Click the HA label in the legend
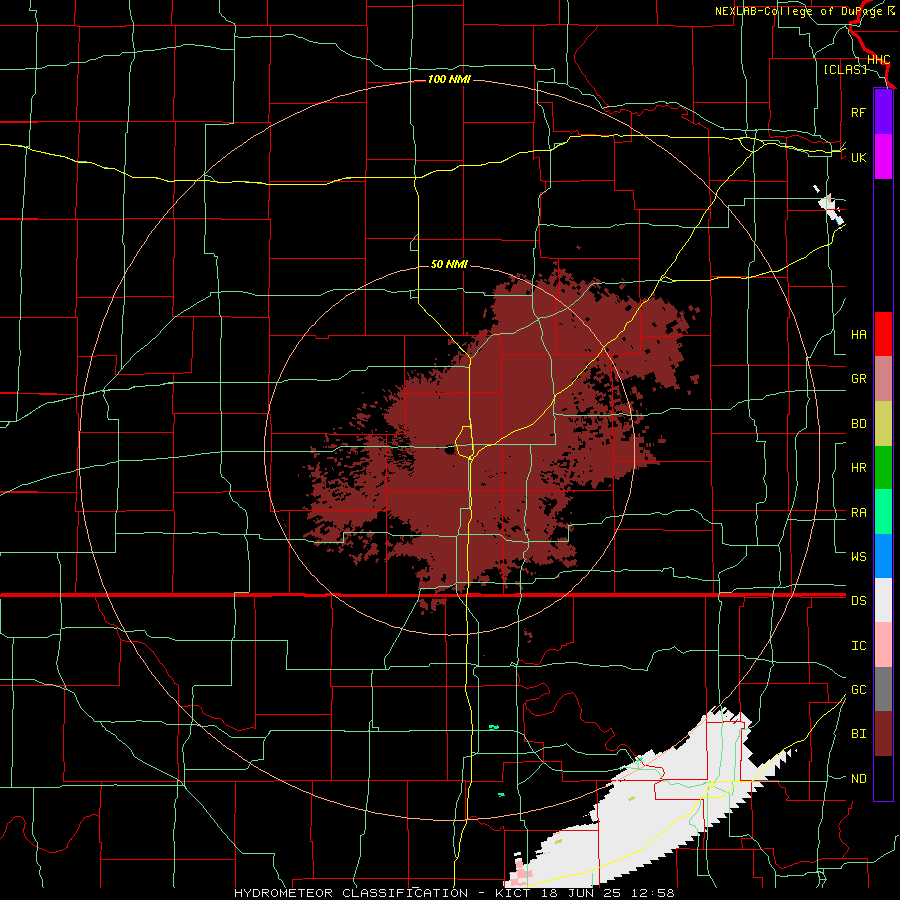 (858, 335)
